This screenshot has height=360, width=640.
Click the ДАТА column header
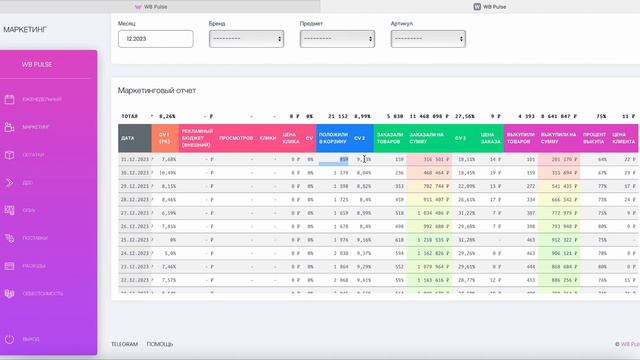pos(135,138)
